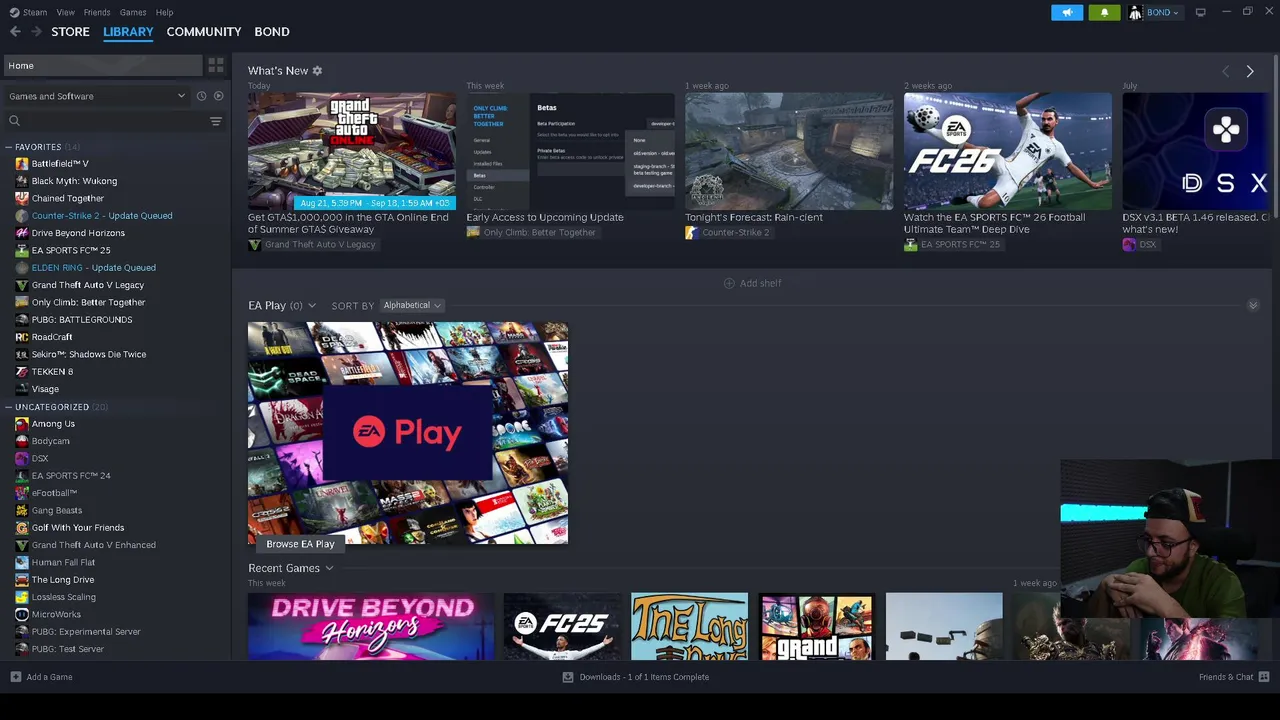Click the Gang Beasts game icon
Viewport: 1280px width, 720px height.
click(x=22, y=511)
